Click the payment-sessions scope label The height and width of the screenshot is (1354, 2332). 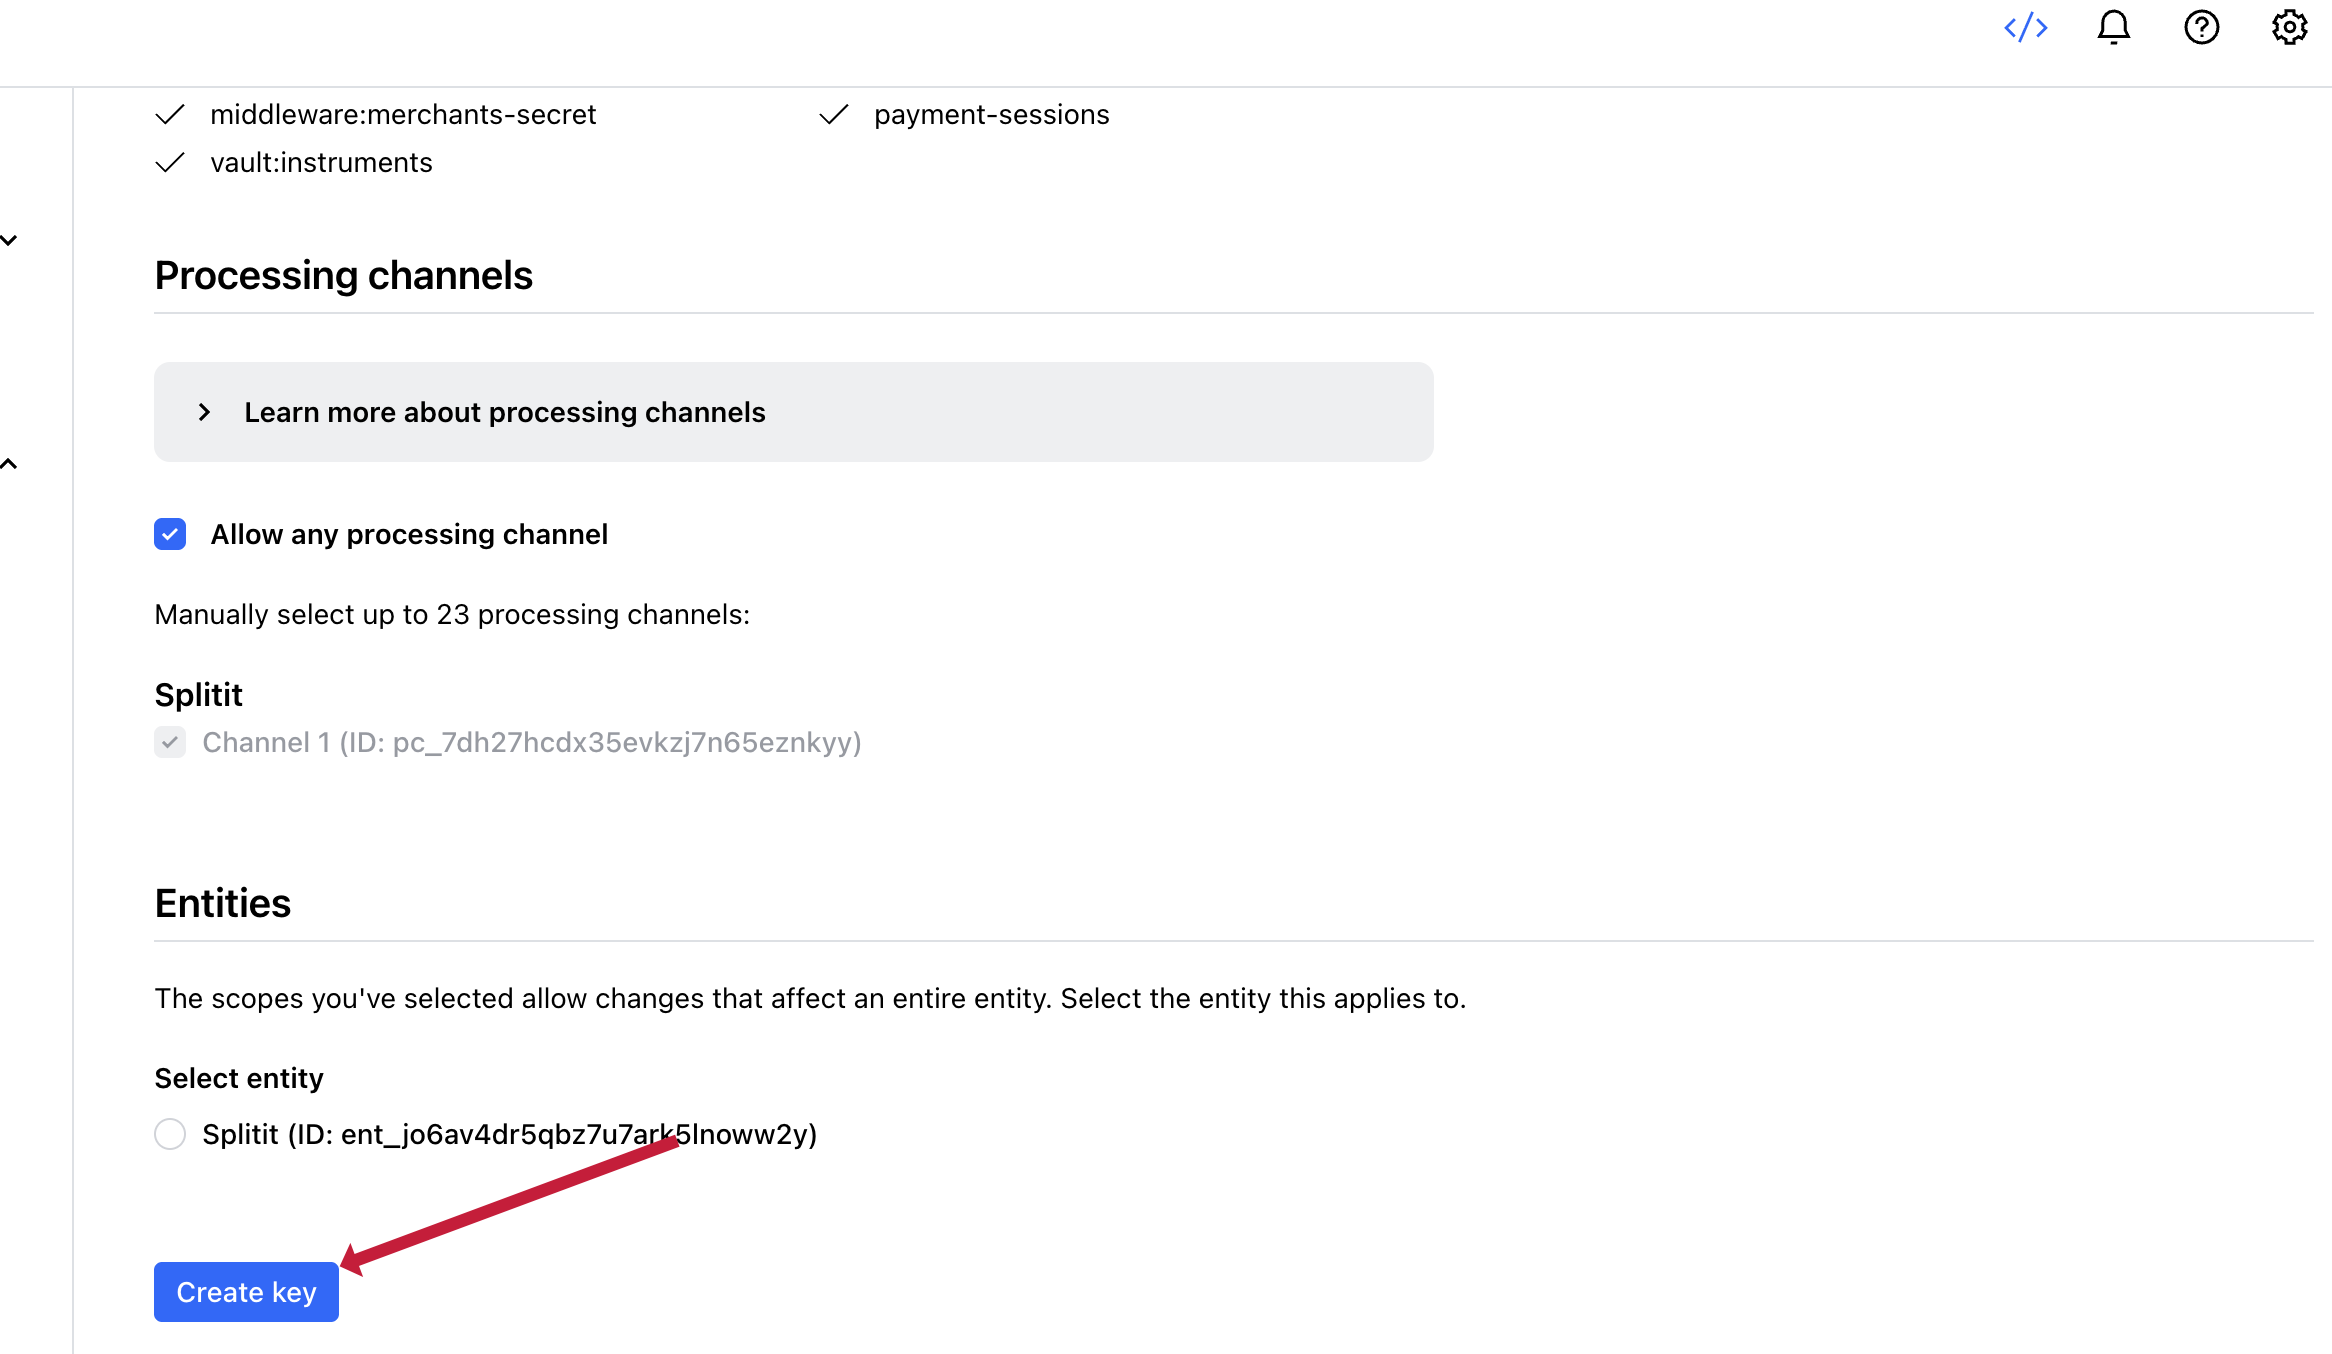coord(991,115)
